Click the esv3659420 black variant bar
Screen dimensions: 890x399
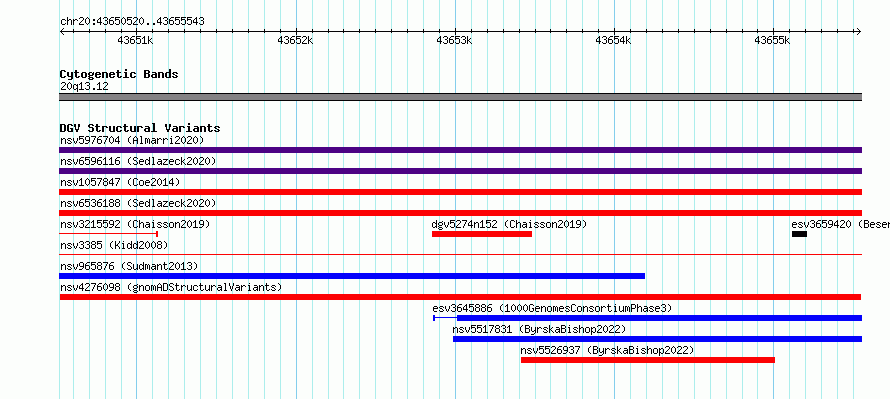(799, 234)
